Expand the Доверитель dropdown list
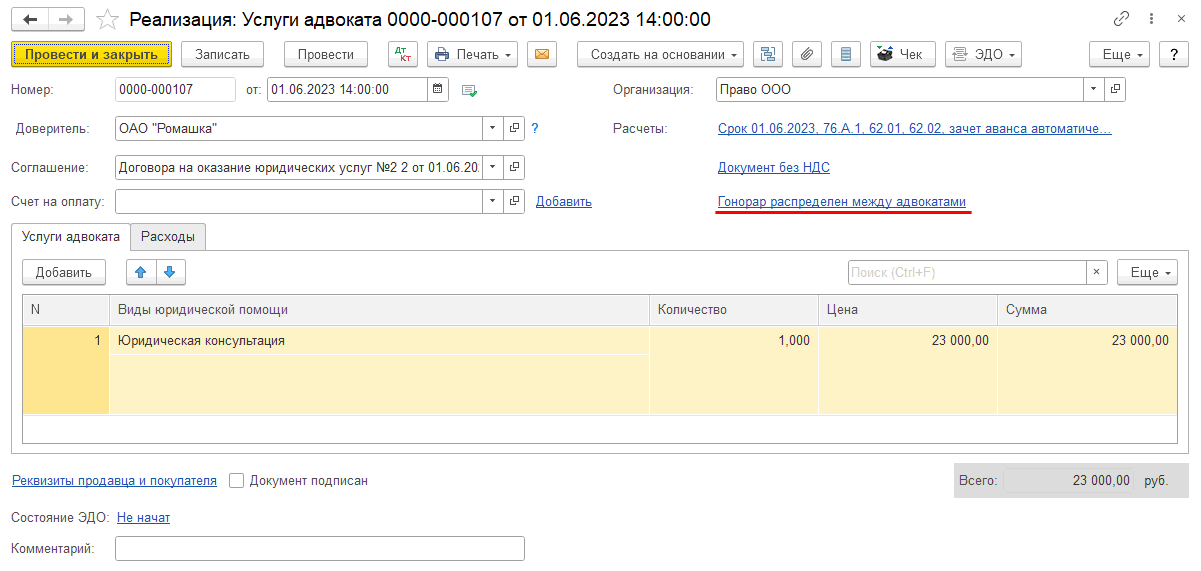The image size is (1201, 571). 492,128
